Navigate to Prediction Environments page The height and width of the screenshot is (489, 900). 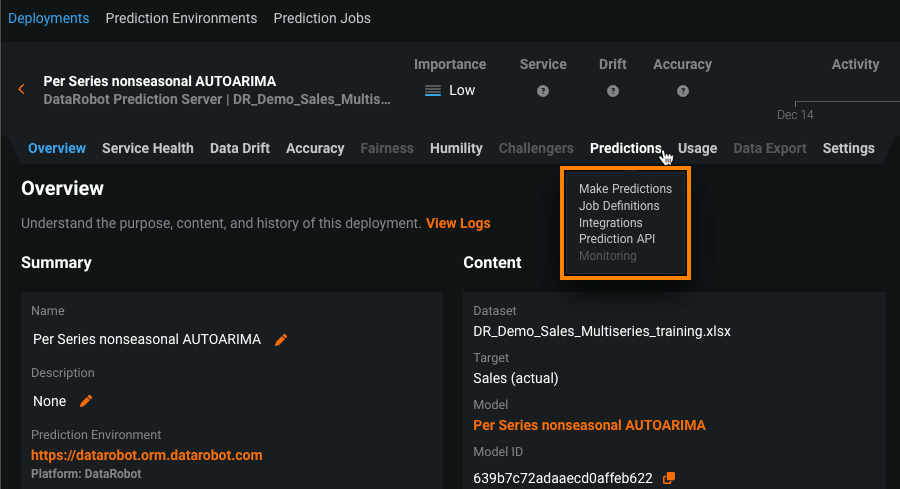tap(181, 18)
